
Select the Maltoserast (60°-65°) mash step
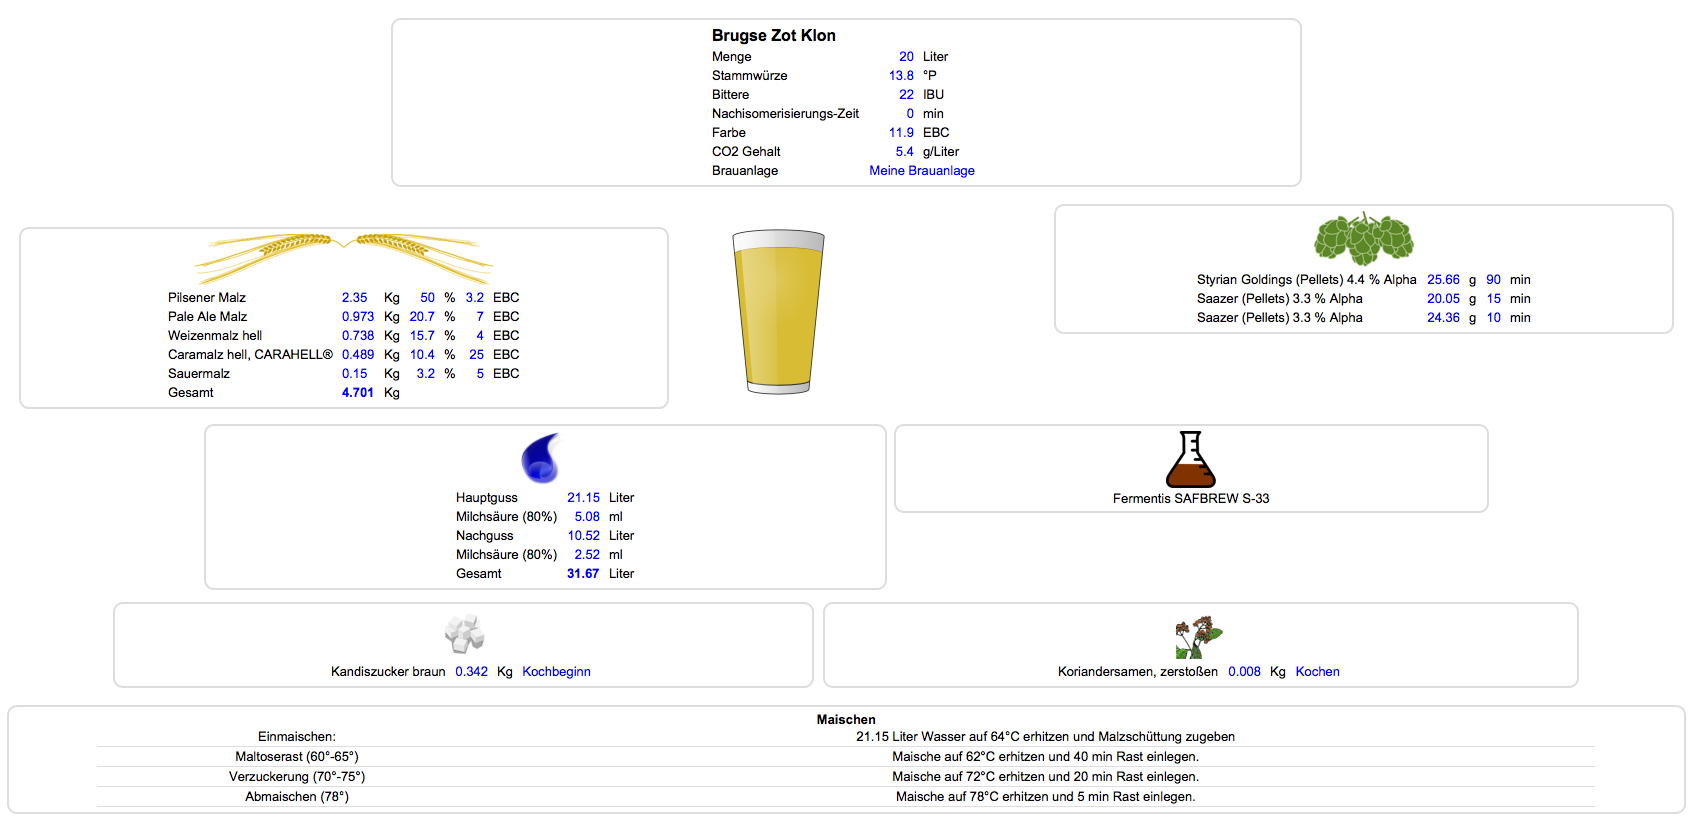297,757
